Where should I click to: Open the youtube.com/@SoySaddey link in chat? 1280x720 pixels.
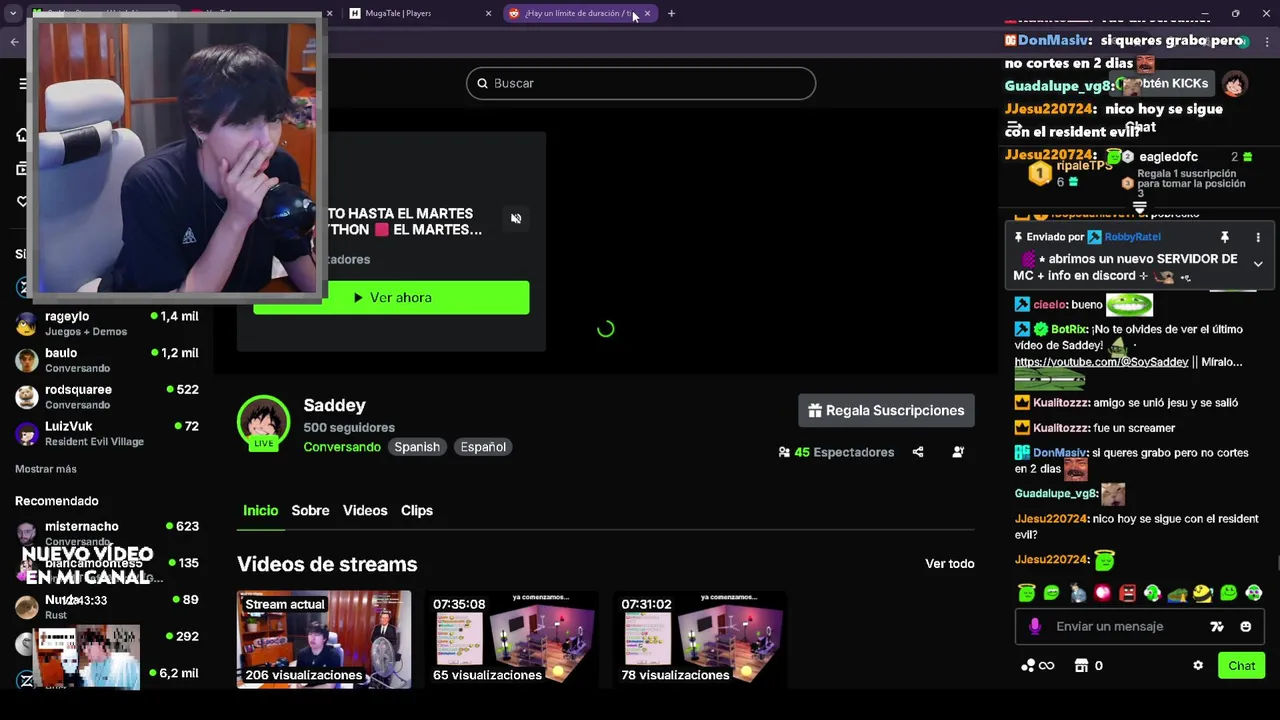coord(1101,362)
